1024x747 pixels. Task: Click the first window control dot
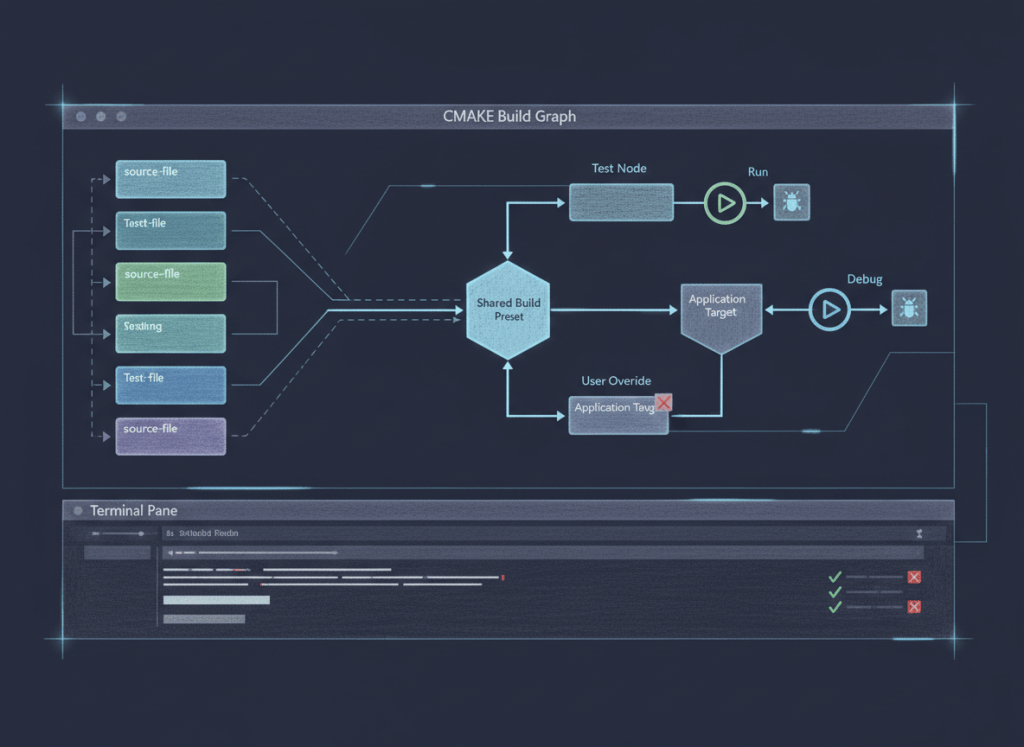[x=81, y=116]
